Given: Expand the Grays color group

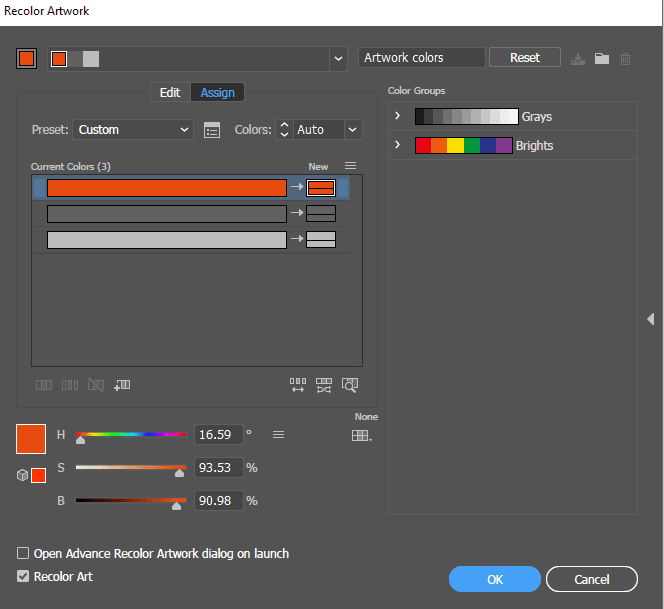Looking at the screenshot, I should (397, 116).
